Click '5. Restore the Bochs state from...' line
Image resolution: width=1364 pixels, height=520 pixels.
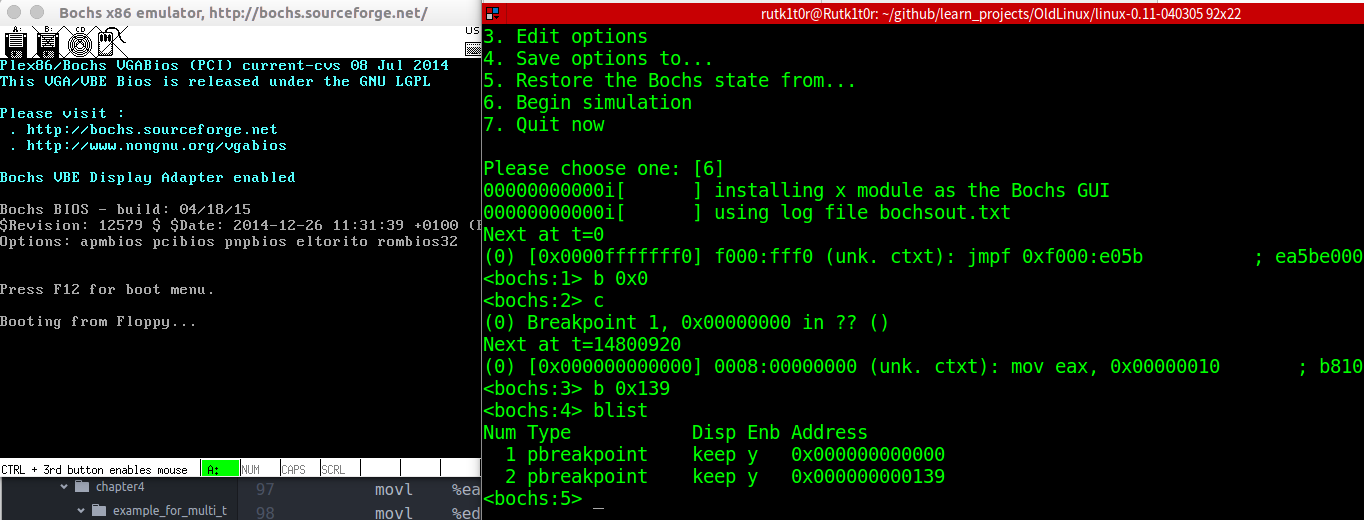coord(670,80)
